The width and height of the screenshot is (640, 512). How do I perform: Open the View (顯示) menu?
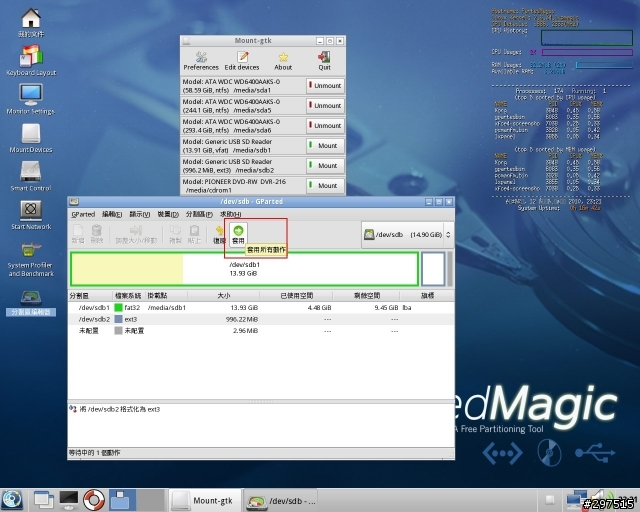pyautogui.click(x=140, y=214)
